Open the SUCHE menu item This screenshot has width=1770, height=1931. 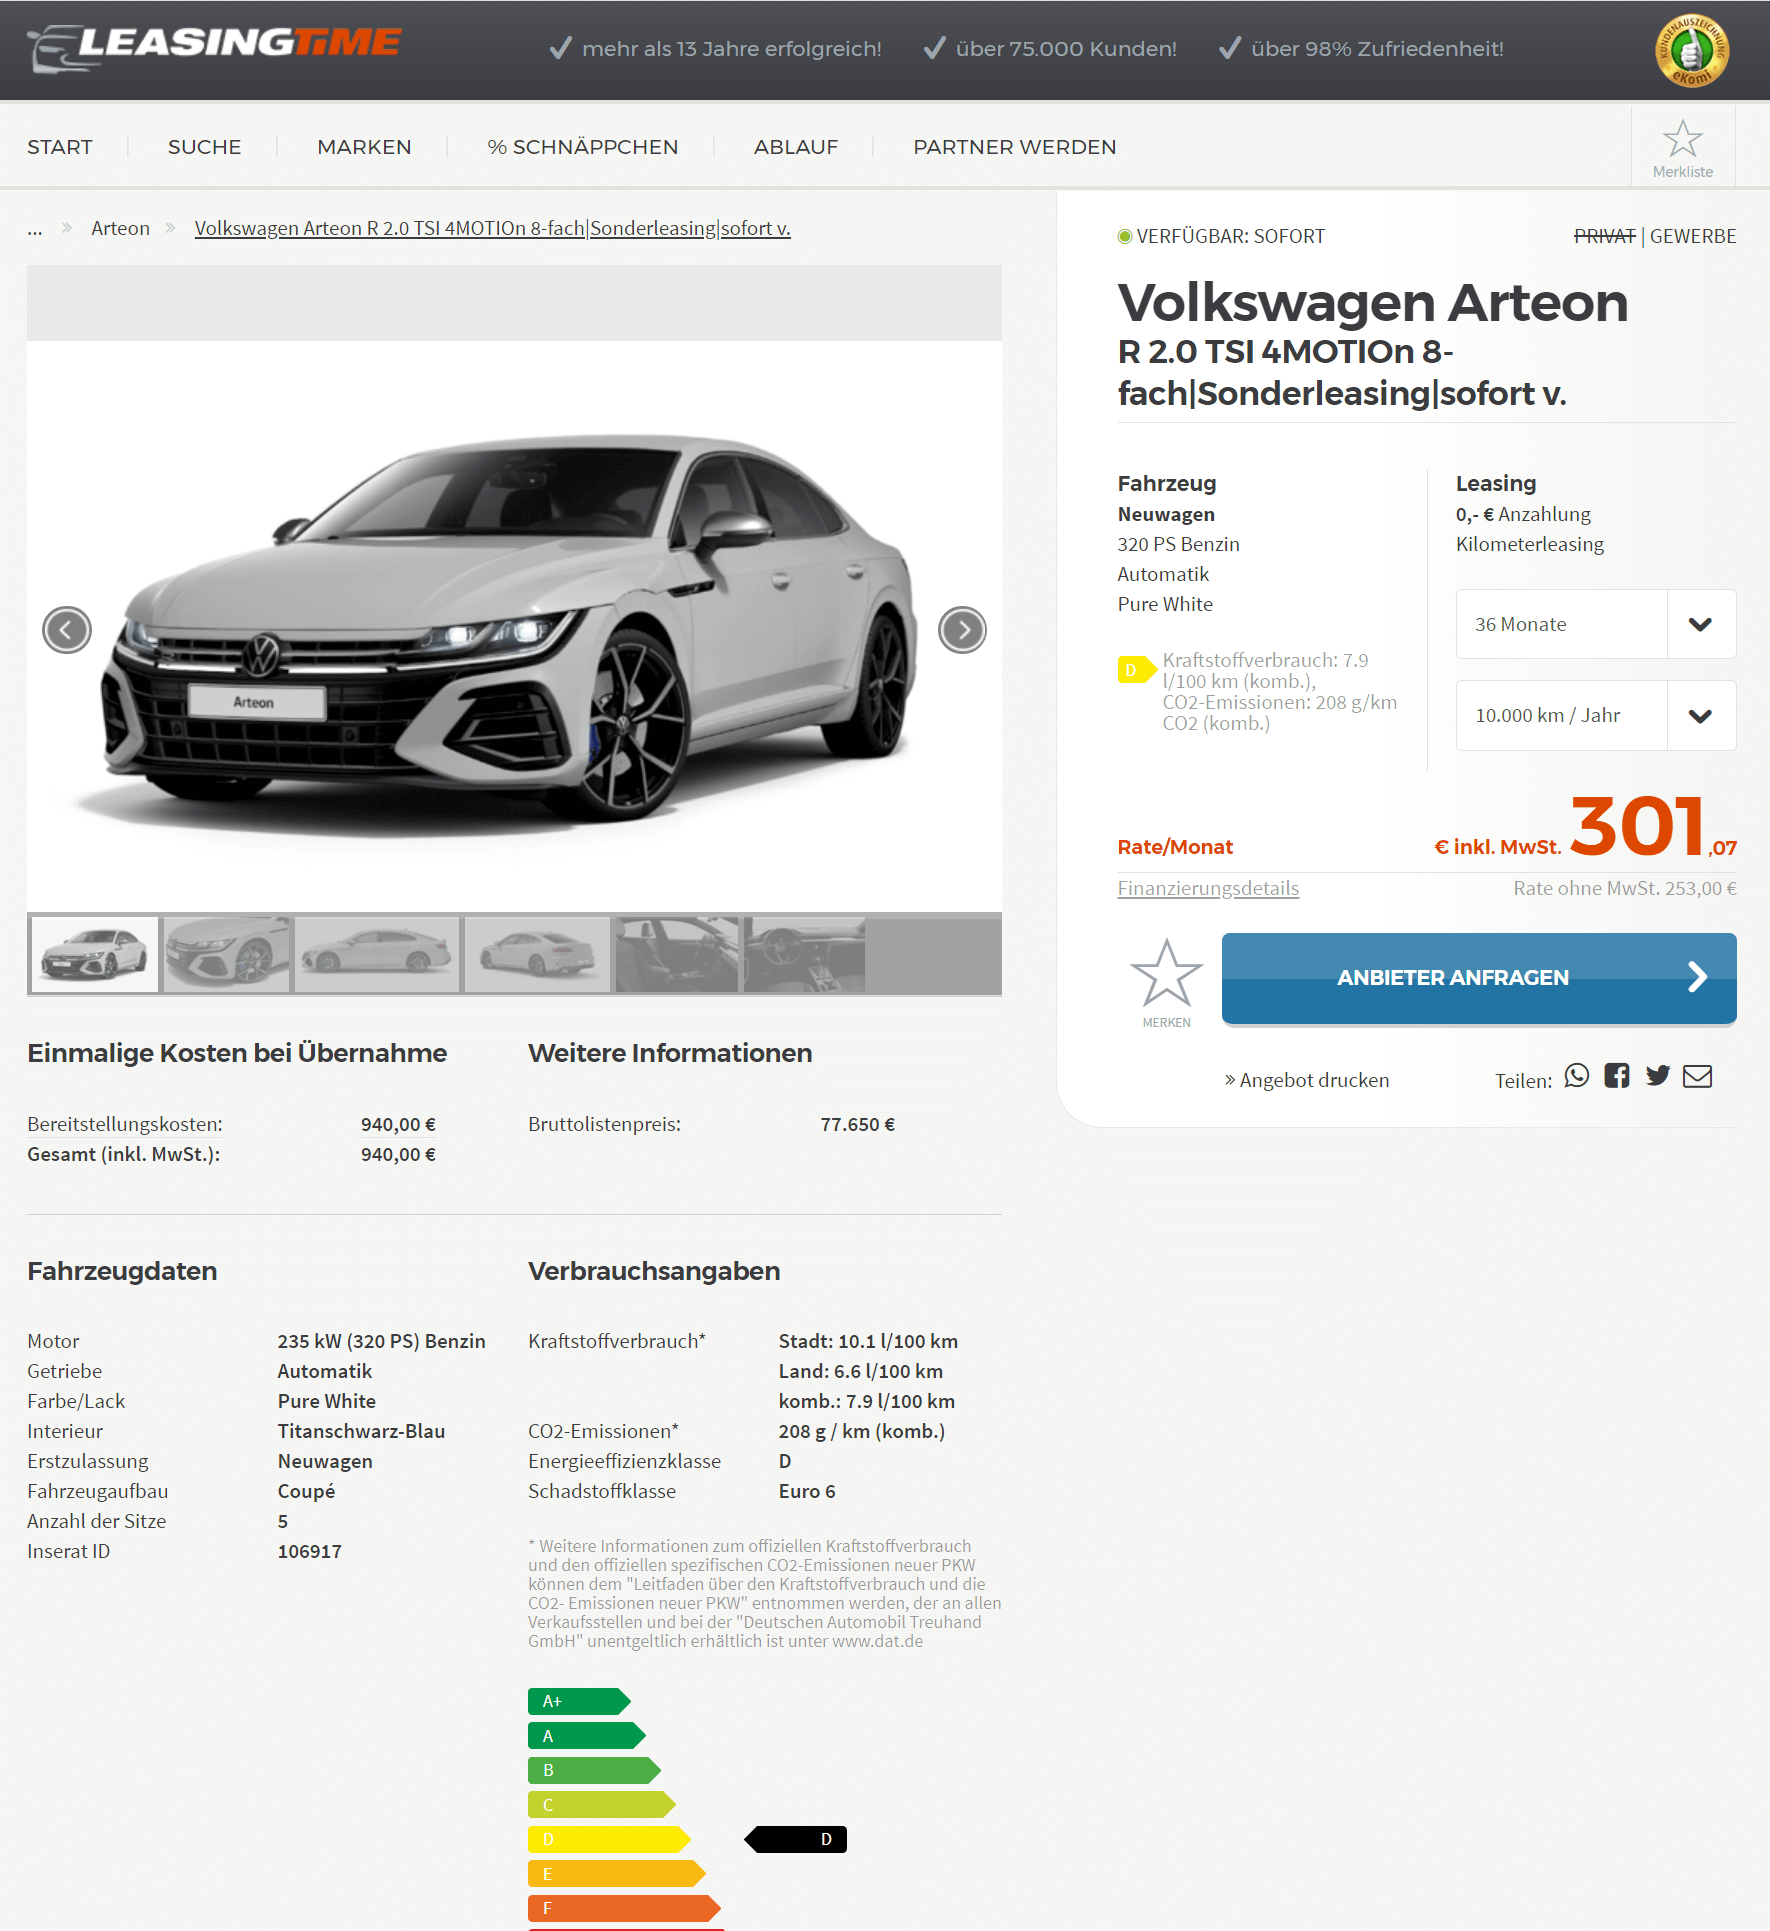point(205,147)
